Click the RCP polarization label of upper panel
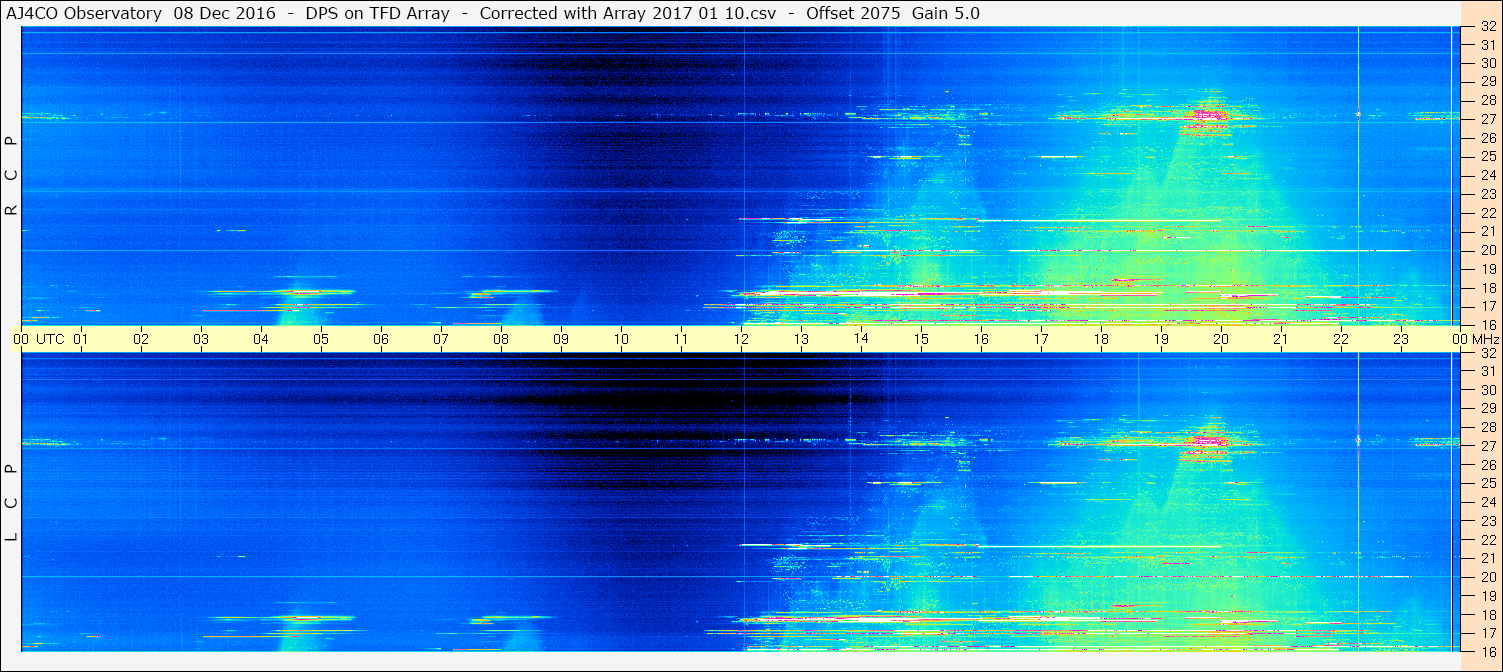This screenshot has height=672, width=1503. [12, 176]
